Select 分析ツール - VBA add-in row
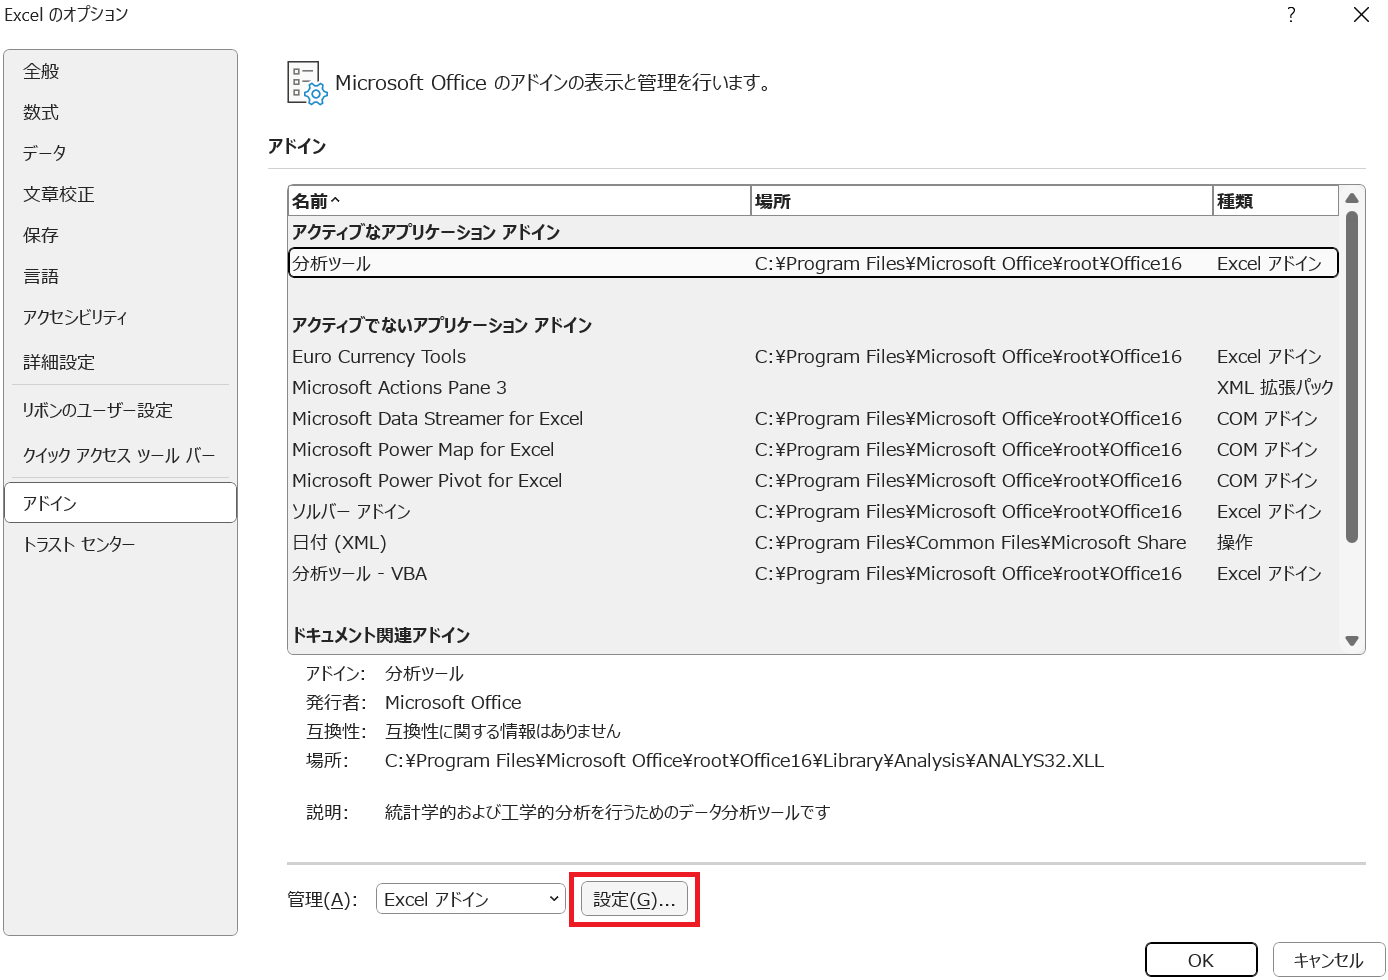Image resolution: width=1388 pixels, height=980 pixels. (x=813, y=574)
